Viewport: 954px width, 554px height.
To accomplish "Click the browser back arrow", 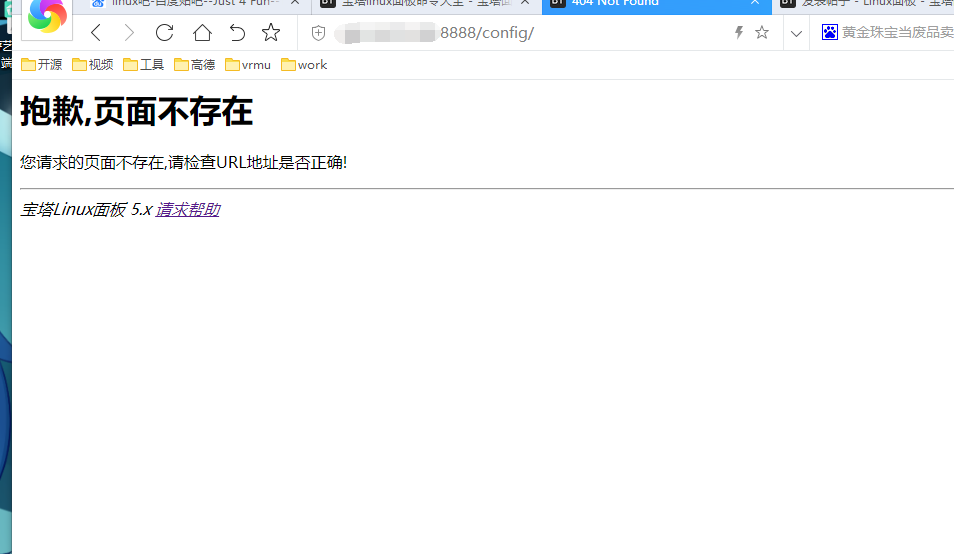I will pyautogui.click(x=96, y=33).
